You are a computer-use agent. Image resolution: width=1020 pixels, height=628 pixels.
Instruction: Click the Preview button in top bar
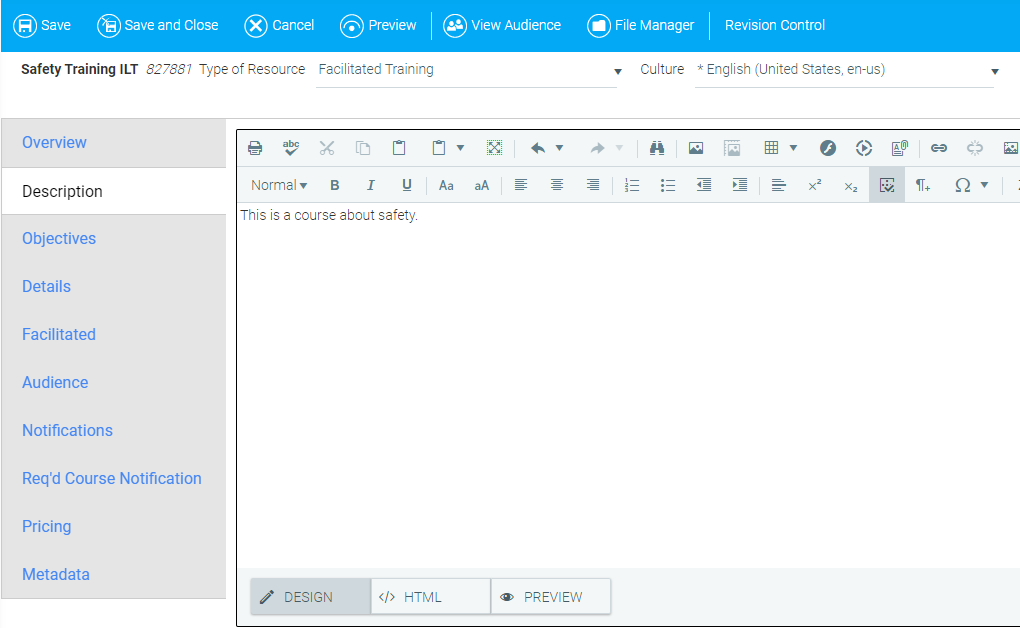378,25
